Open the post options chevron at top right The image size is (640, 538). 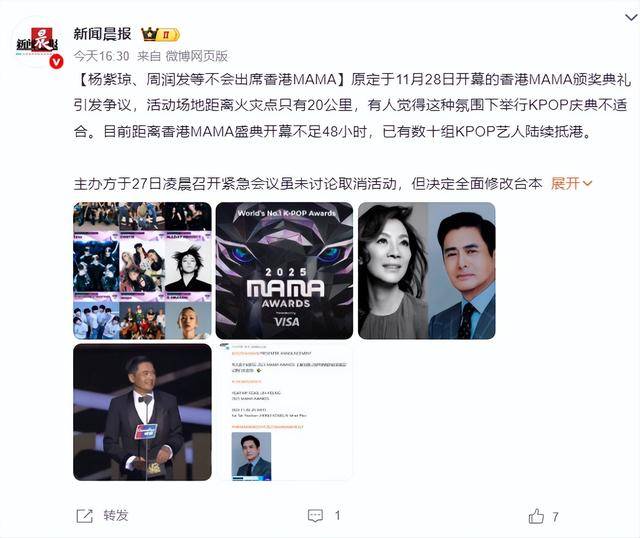(631, 17)
